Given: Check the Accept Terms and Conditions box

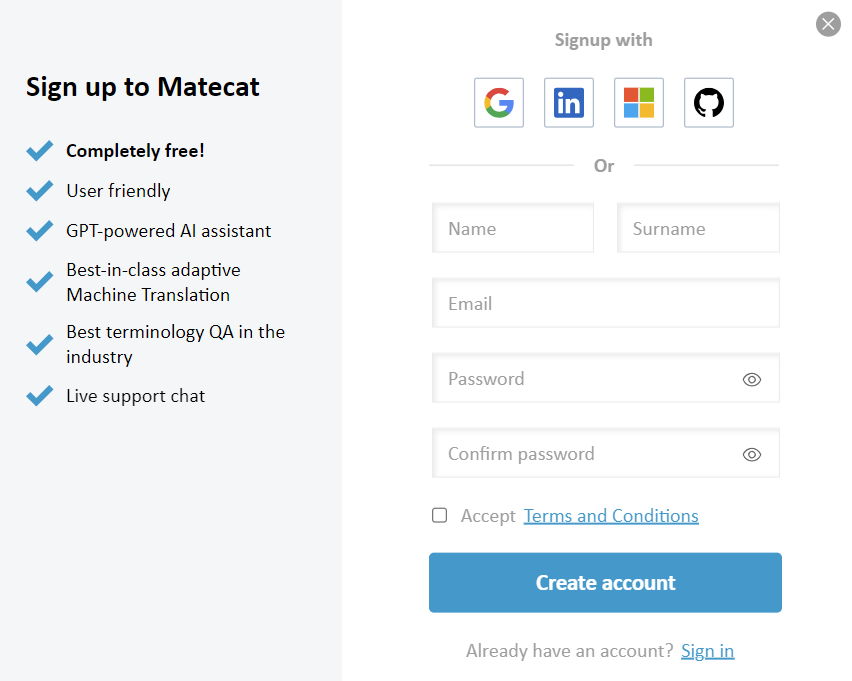Looking at the screenshot, I should point(439,515).
